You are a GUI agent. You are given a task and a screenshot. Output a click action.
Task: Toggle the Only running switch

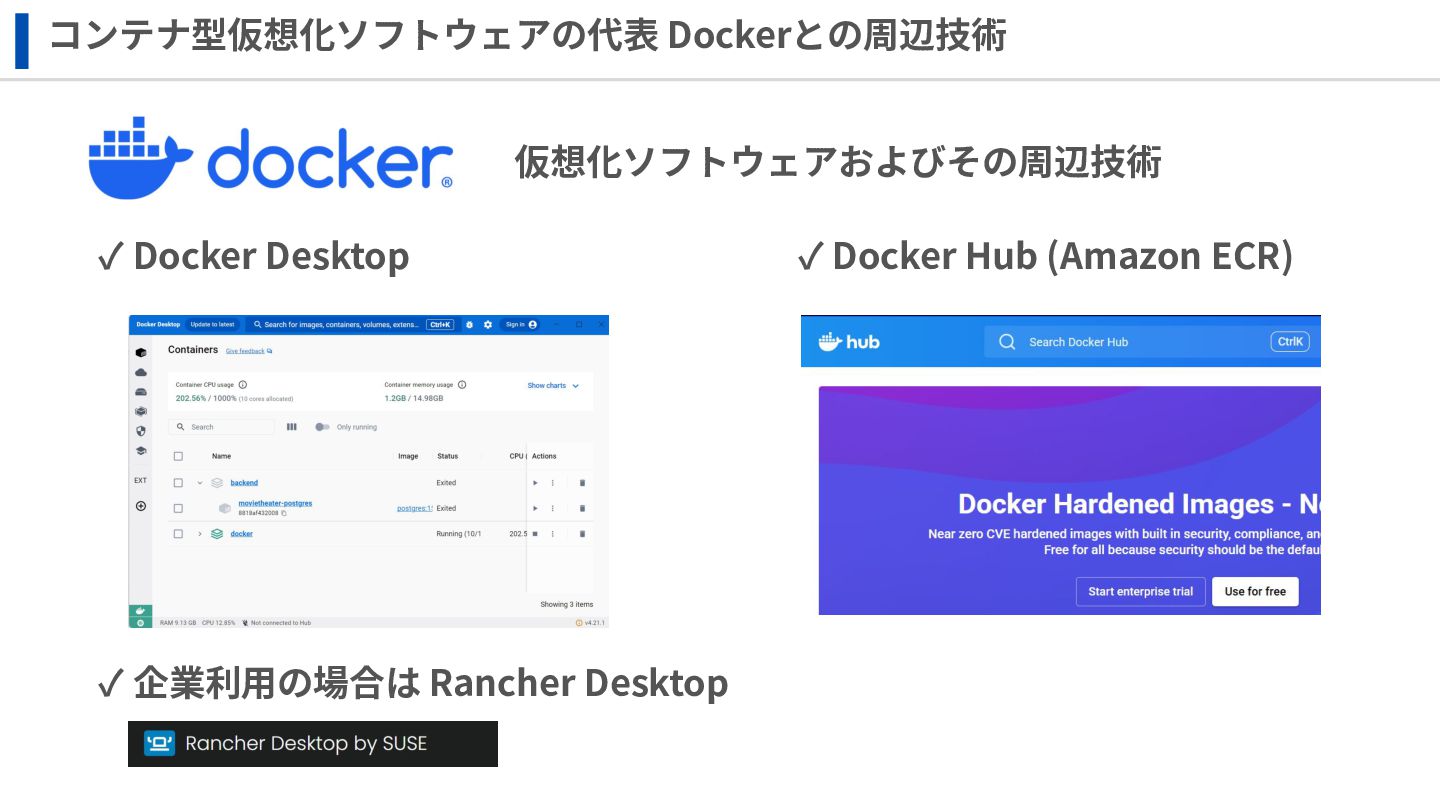[x=322, y=427]
